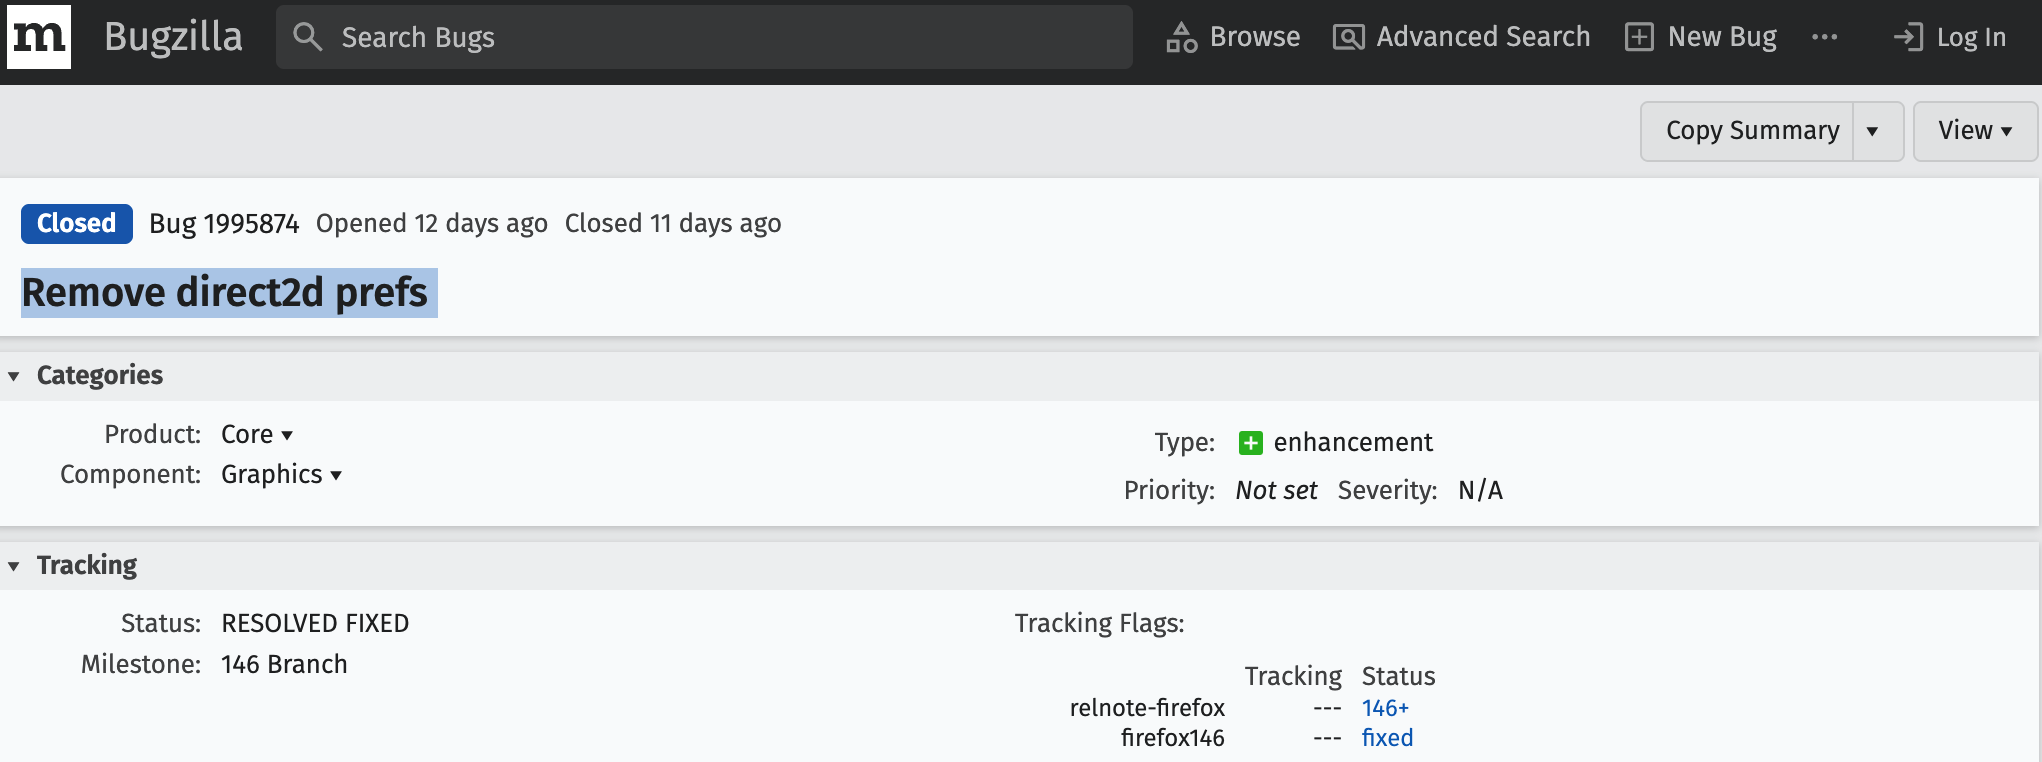Open the Browse menu item
Screen dimensions: 2042x762
pos(1254,37)
